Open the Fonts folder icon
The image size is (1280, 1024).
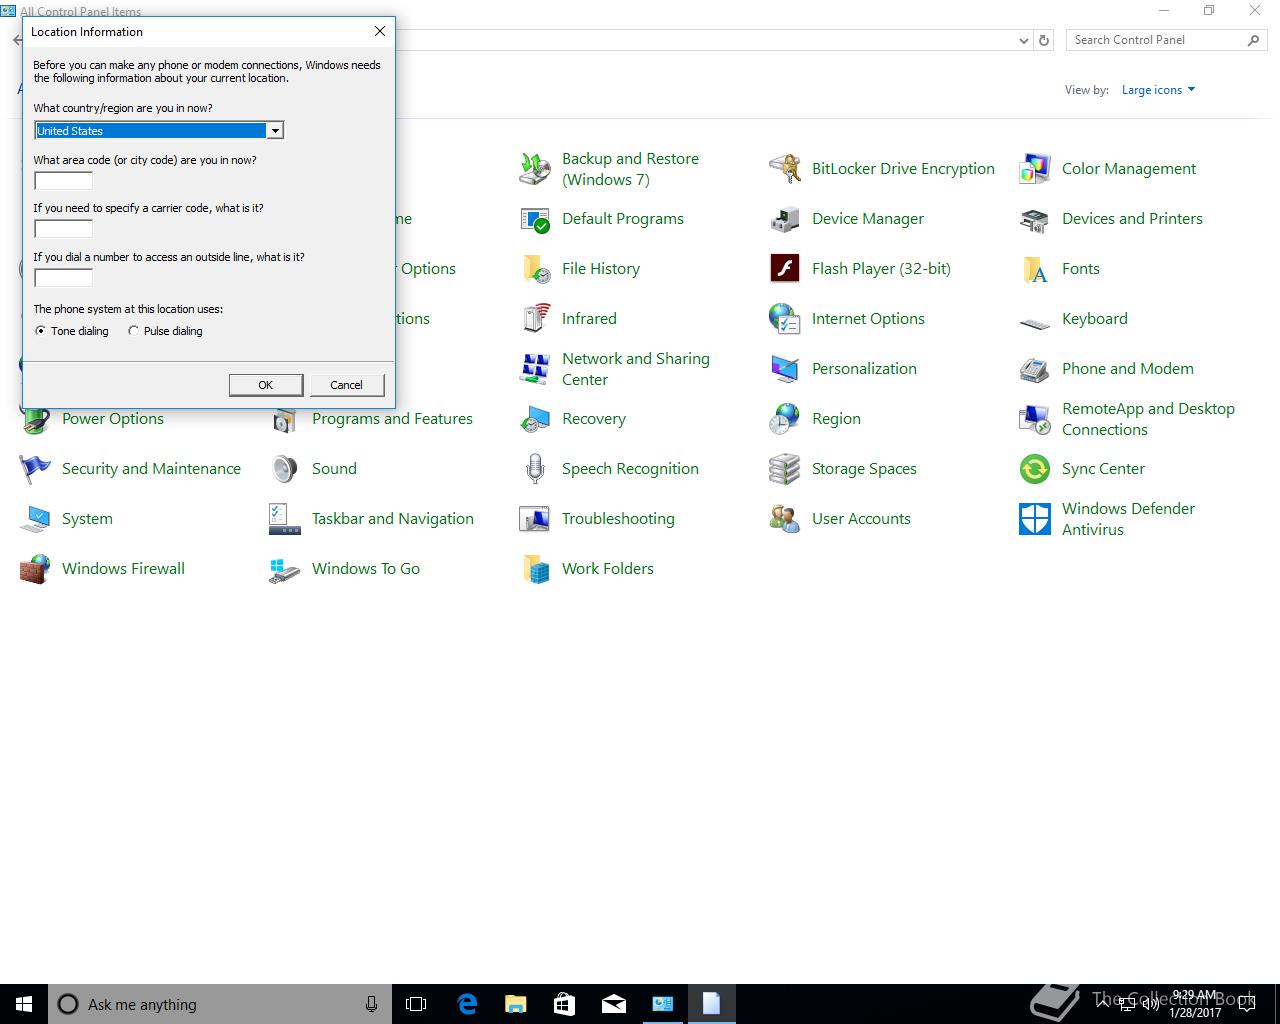click(1035, 269)
